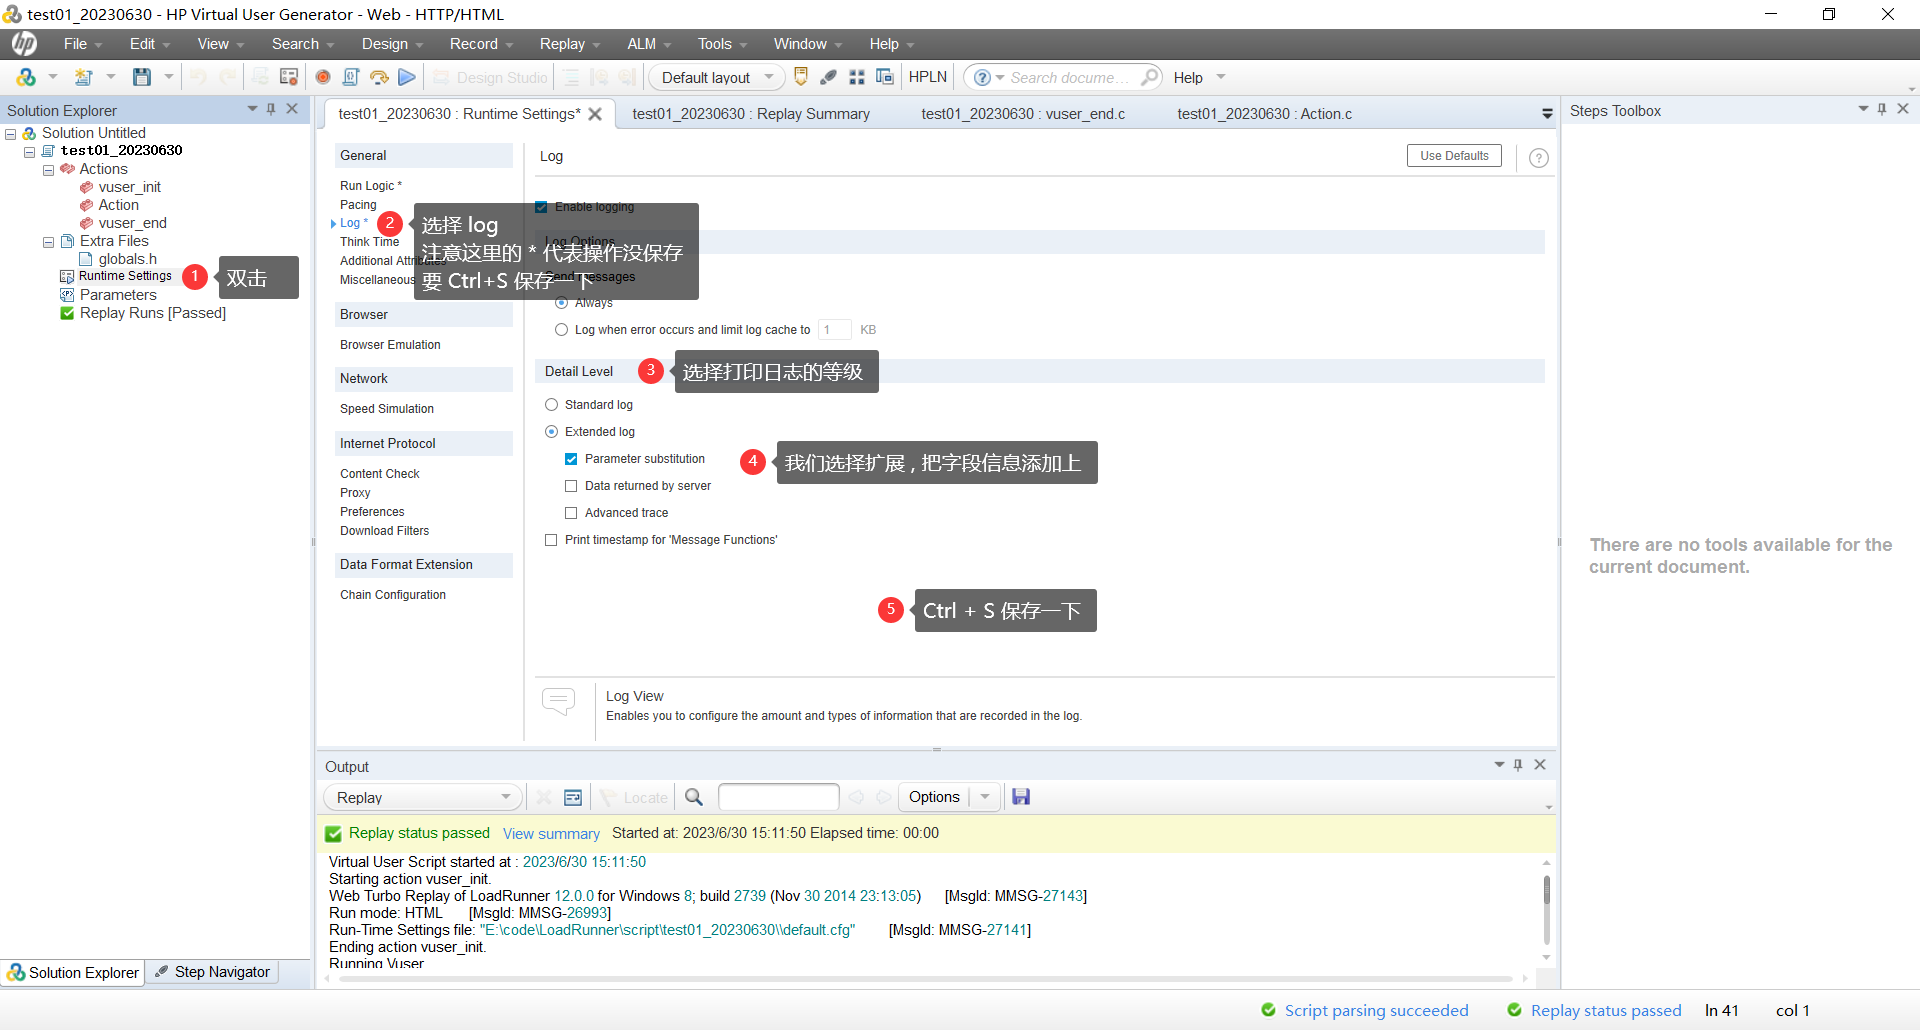The image size is (1920, 1030).
Task: Select Standard log radio button
Action: [551, 405]
